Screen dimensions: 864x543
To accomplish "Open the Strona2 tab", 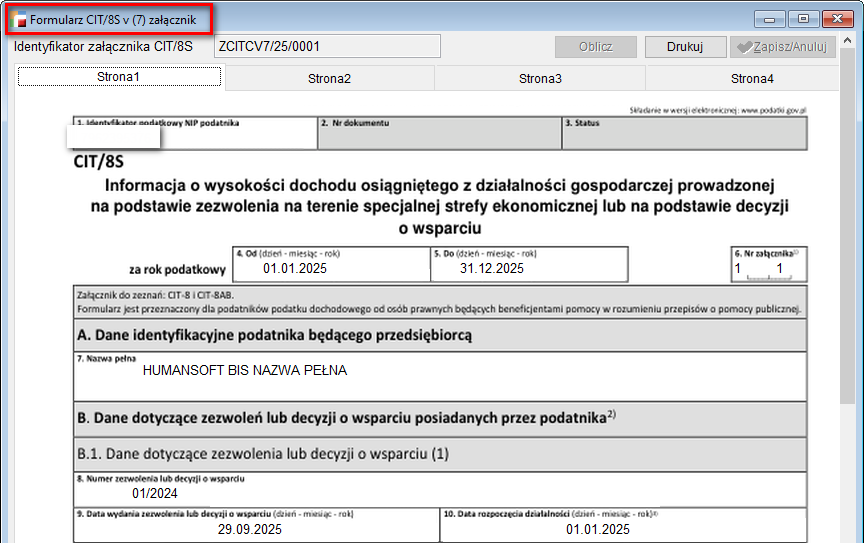I will point(329,78).
